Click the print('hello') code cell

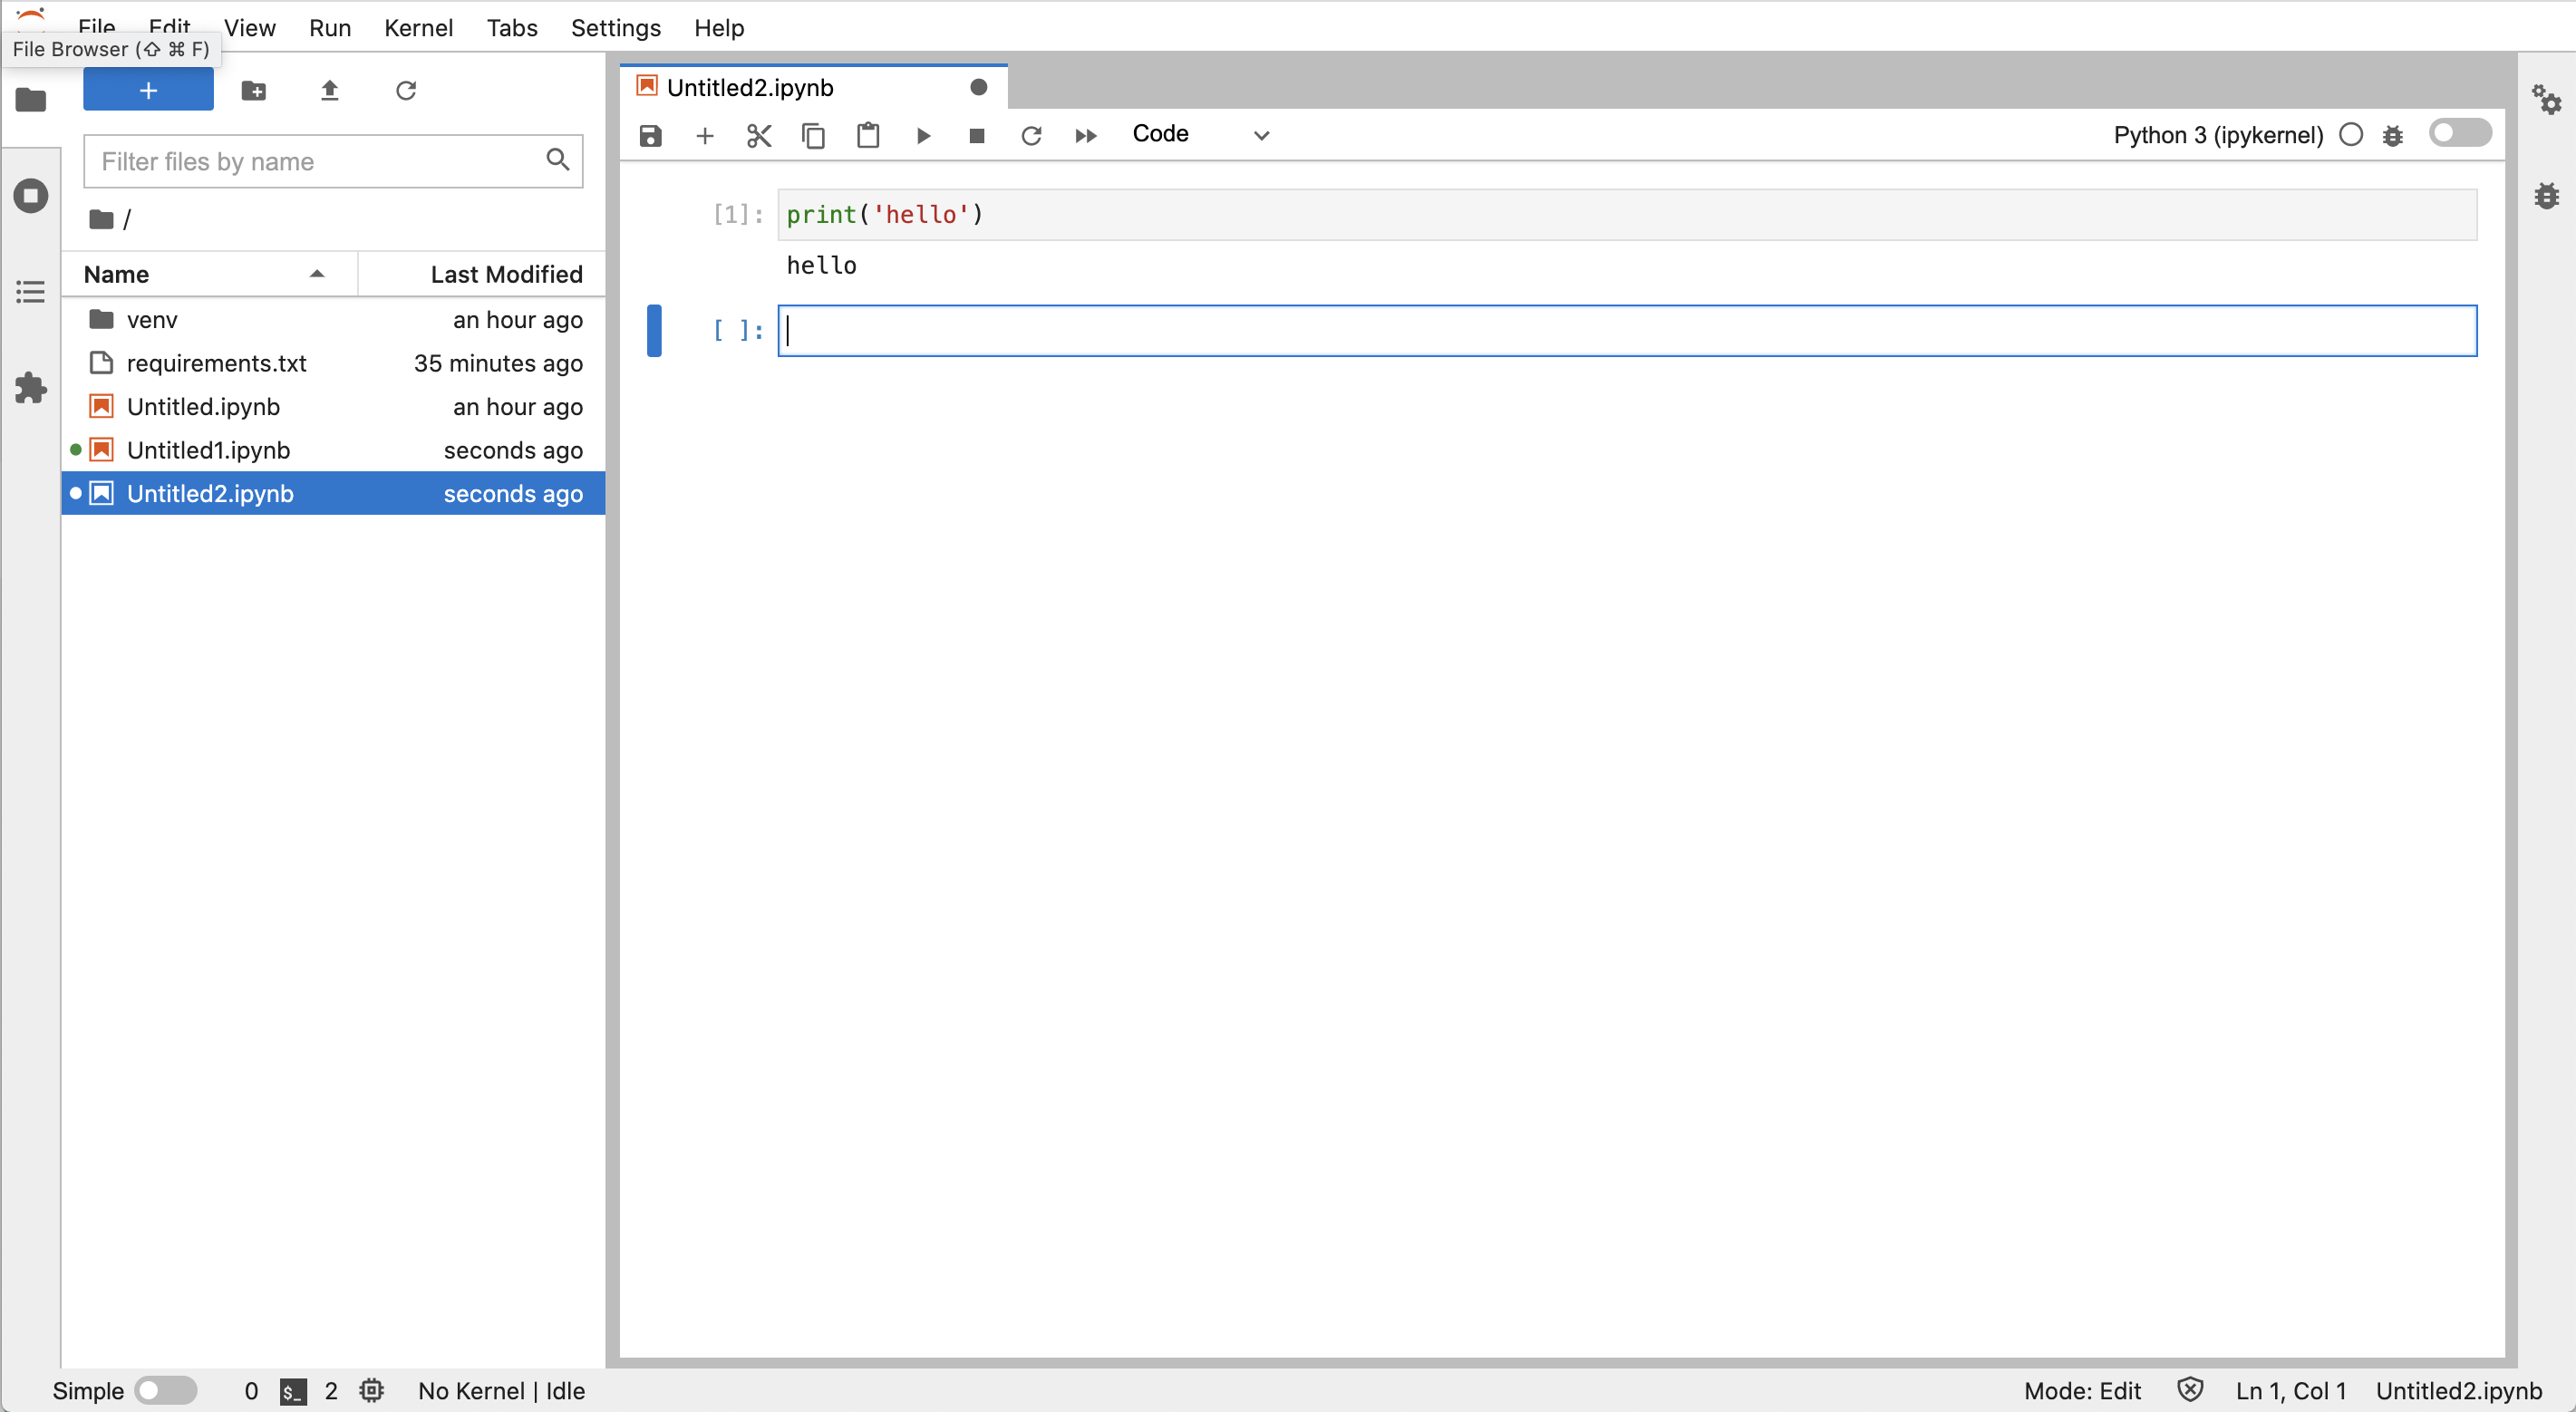(1627, 214)
